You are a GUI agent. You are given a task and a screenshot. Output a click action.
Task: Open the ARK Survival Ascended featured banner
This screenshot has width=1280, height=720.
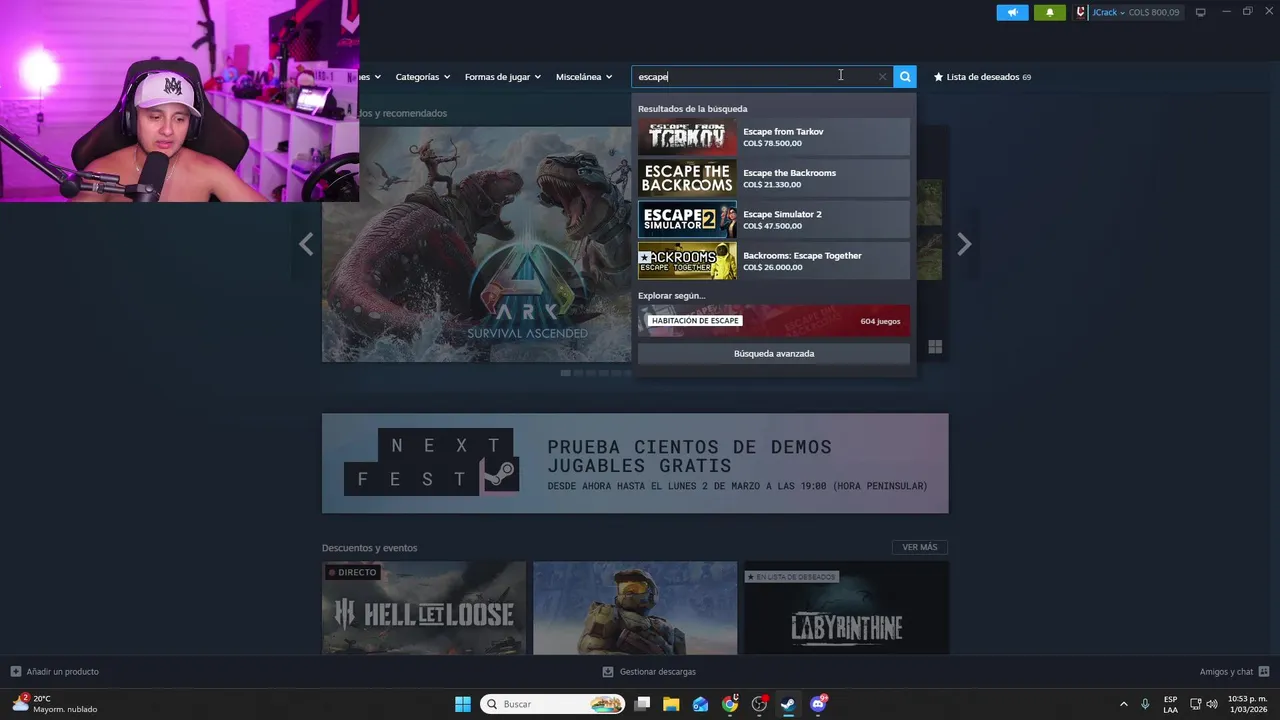click(x=477, y=244)
